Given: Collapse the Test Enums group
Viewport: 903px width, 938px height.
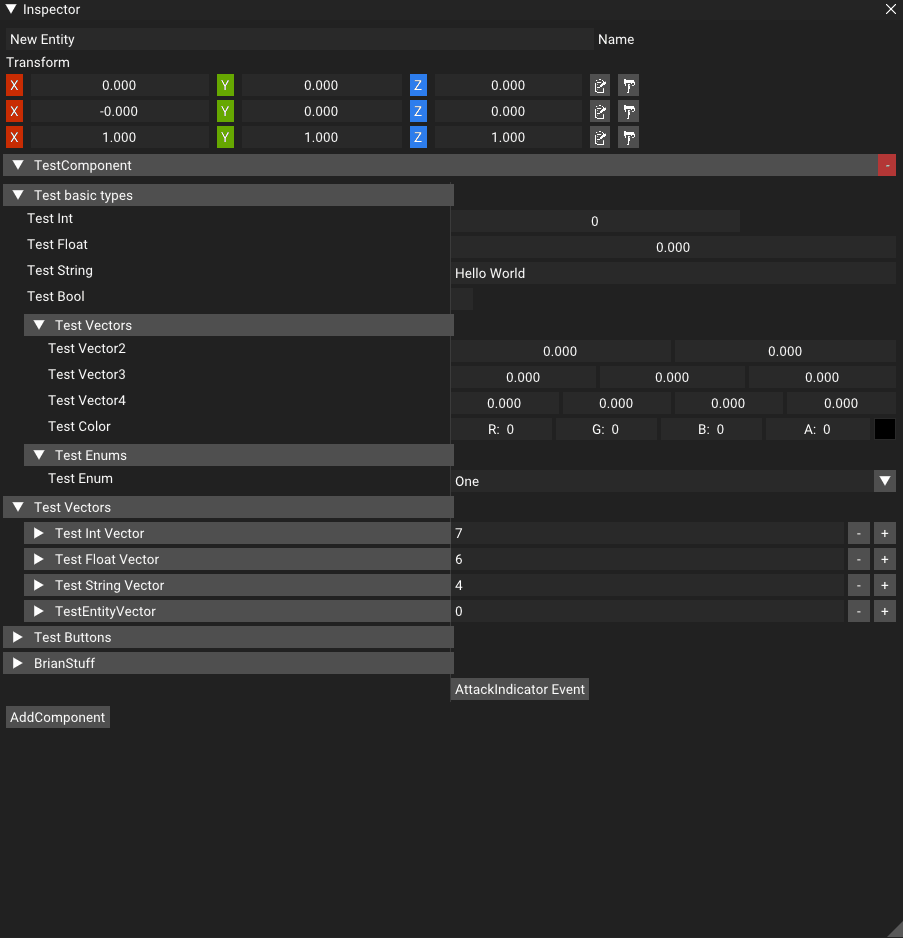Looking at the screenshot, I should pyautogui.click(x=239, y=455).
